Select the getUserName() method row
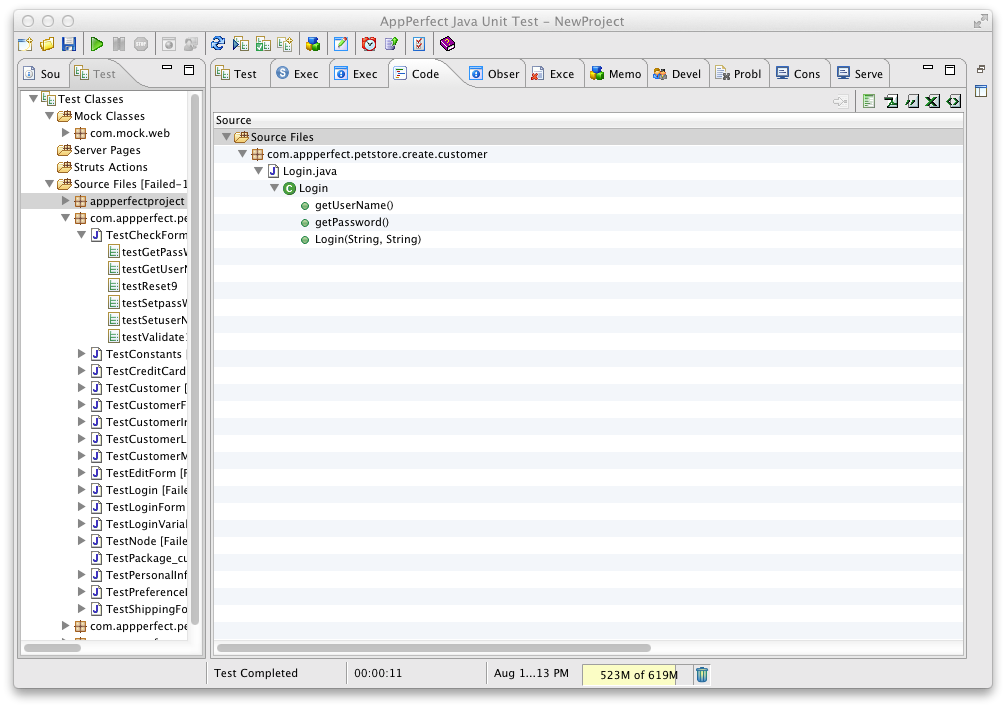 [588, 205]
